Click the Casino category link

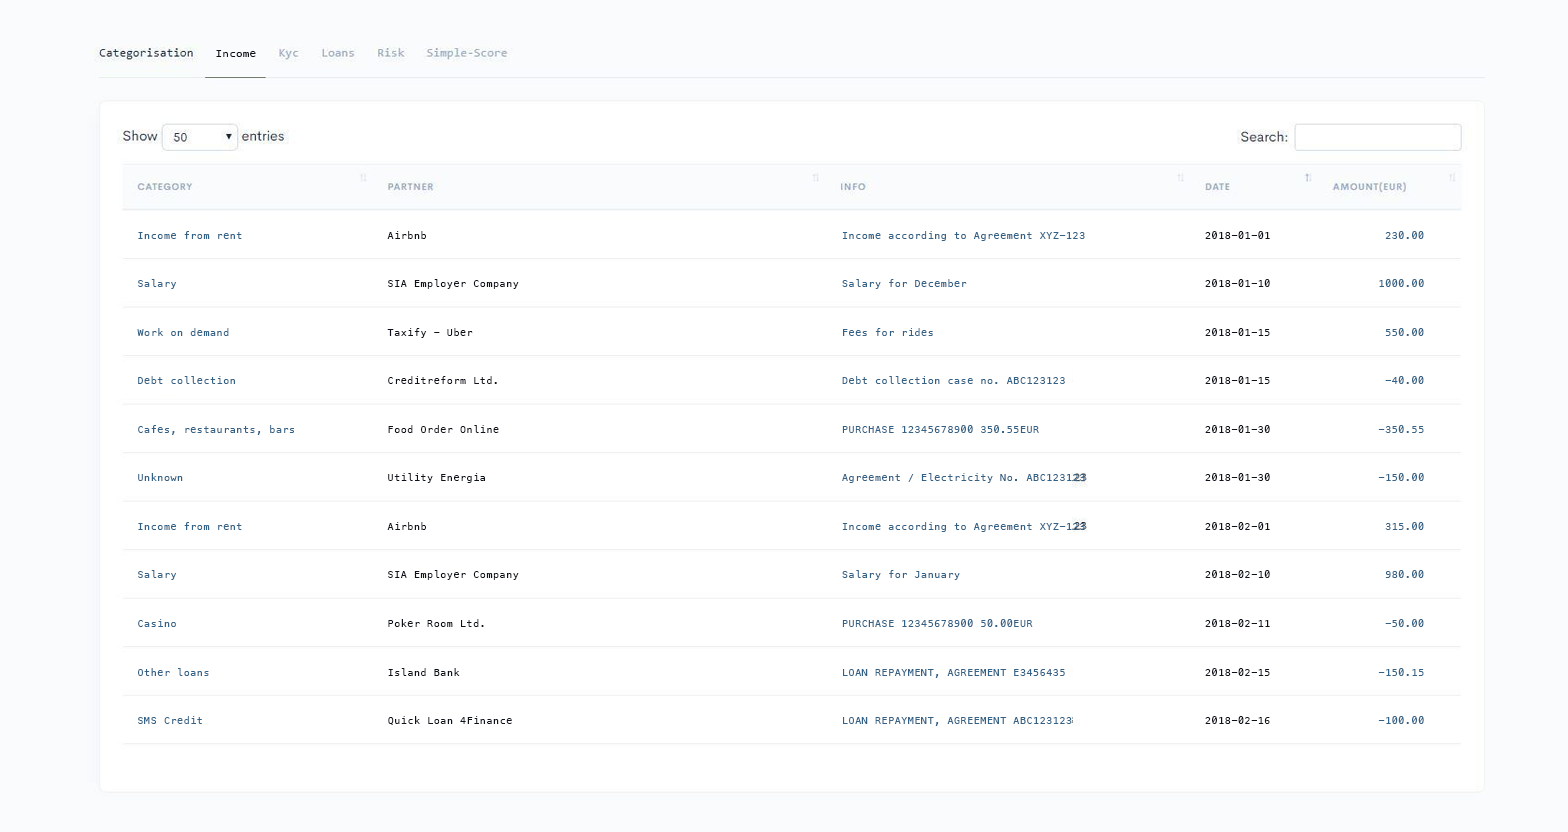point(156,624)
